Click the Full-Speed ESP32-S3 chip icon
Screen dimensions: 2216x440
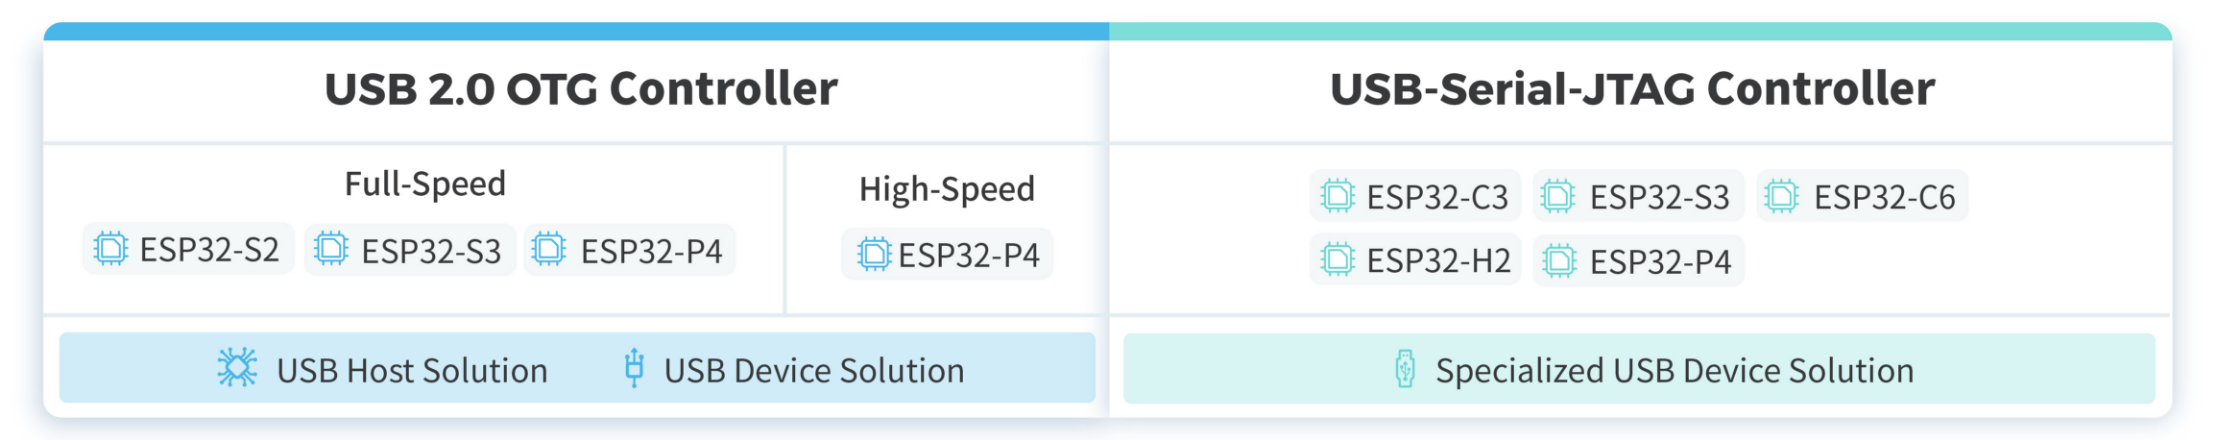[331, 249]
